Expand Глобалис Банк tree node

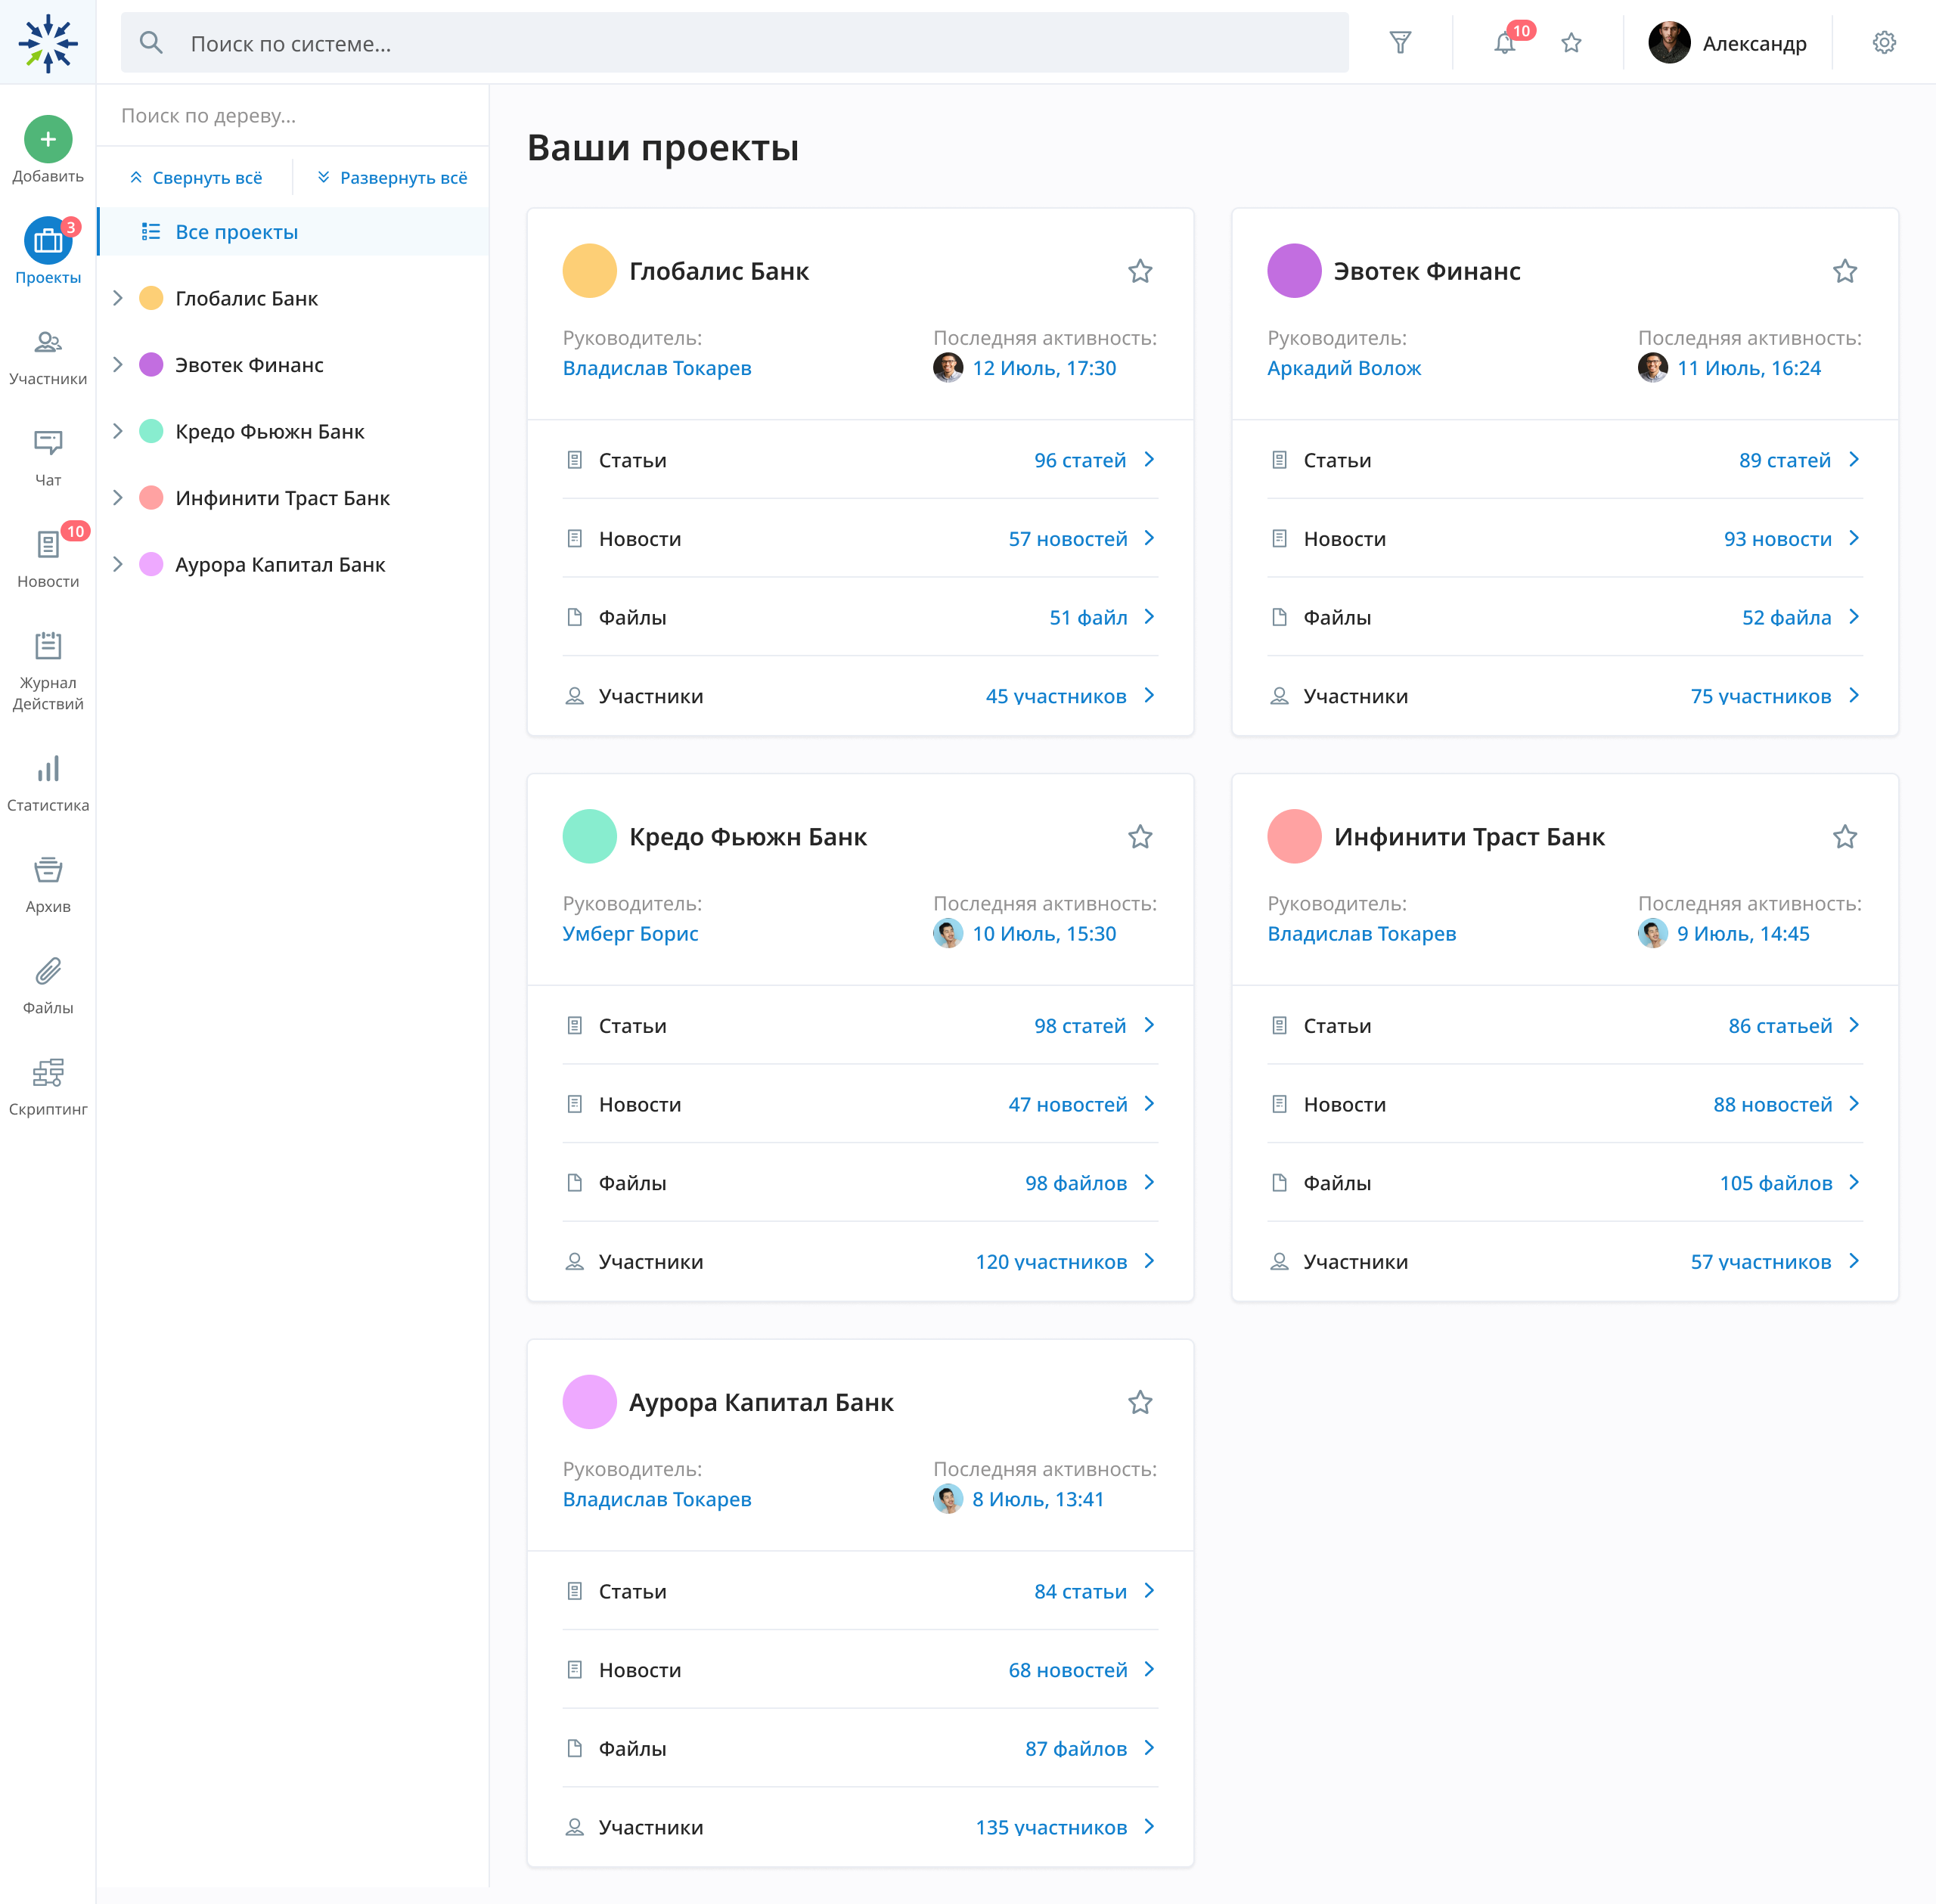tap(118, 298)
